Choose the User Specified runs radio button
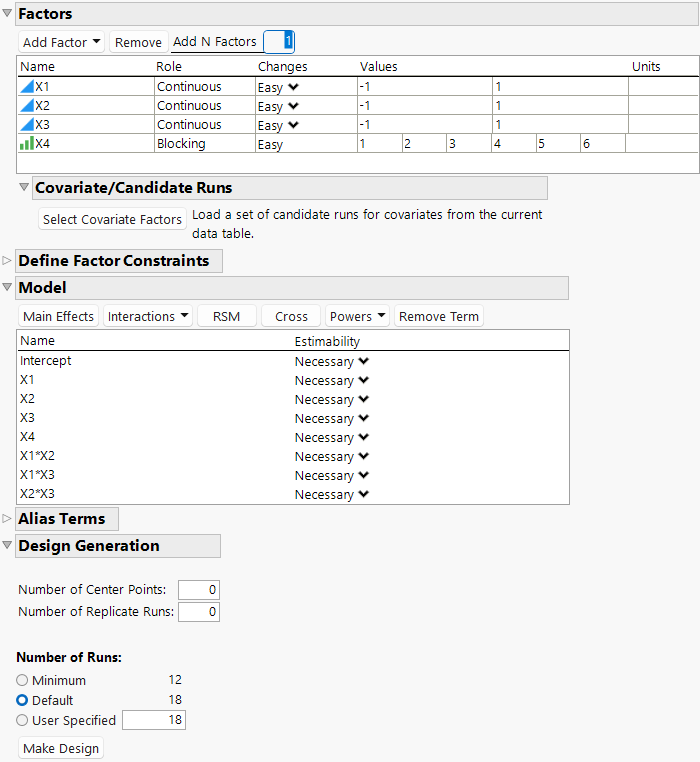Screen dimensions: 700x762 click(x=22, y=721)
